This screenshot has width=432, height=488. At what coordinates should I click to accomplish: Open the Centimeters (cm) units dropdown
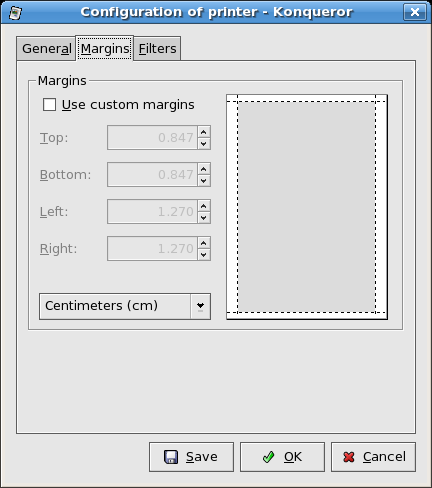(x=125, y=306)
